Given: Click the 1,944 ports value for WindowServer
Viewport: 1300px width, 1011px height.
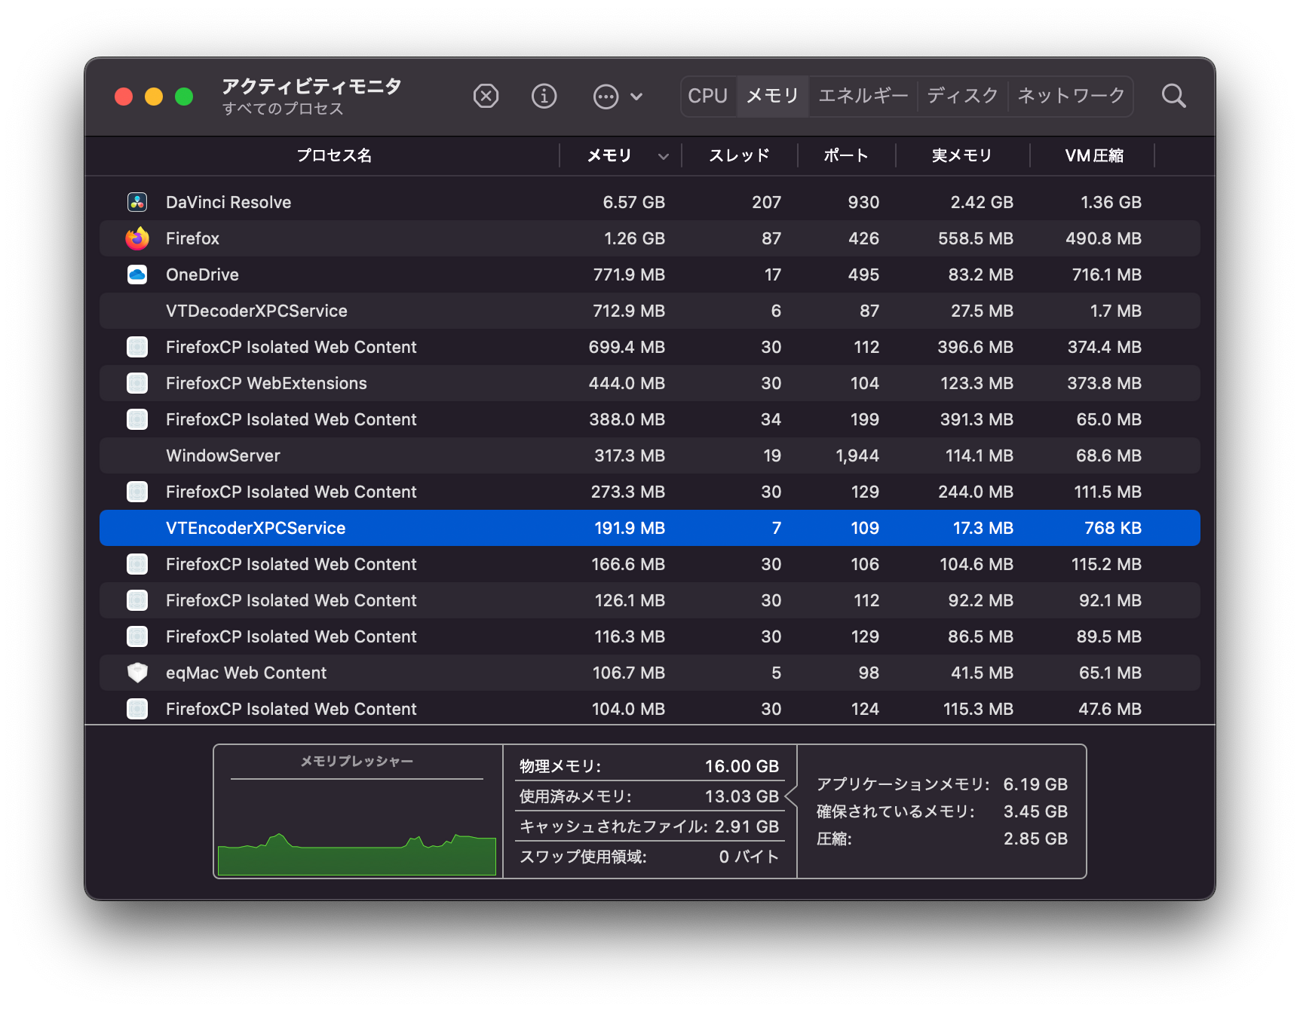Looking at the screenshot, I should (857, 456).
